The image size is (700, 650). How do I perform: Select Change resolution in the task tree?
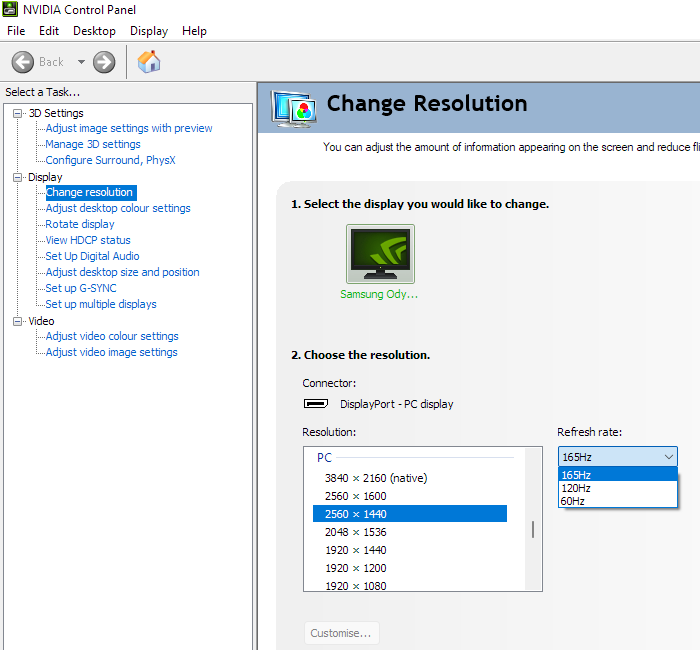coord(91,192)
